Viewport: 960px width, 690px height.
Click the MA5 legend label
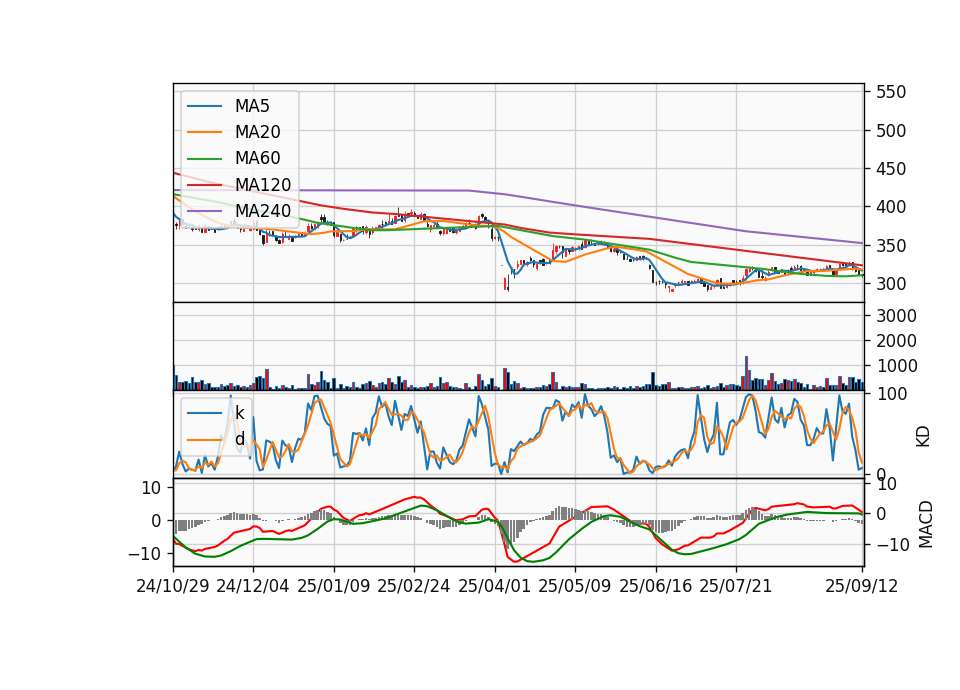click(x=252, y=106)
